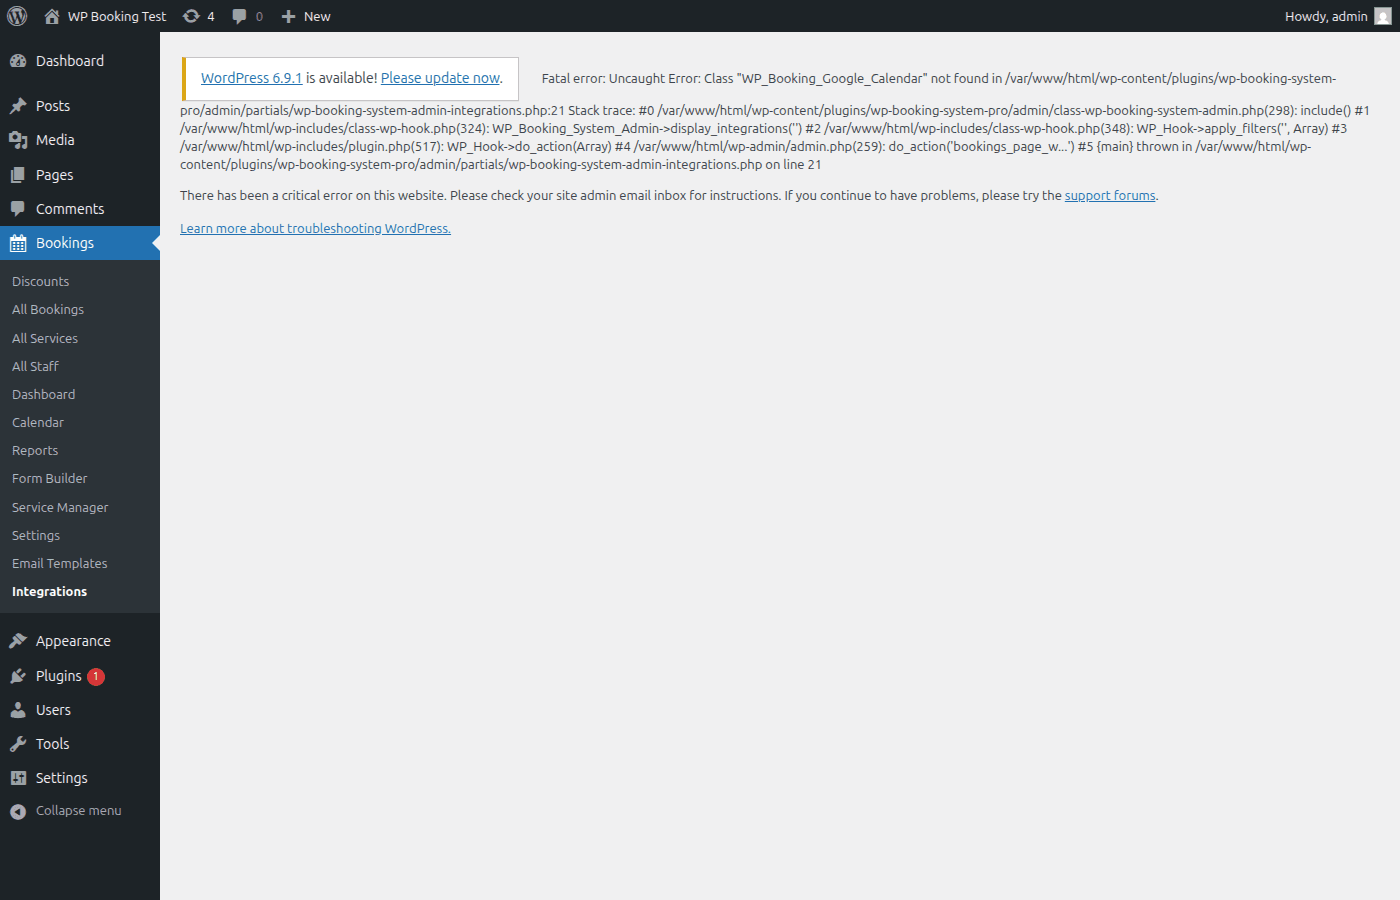Screen dimensions: 1400x900
Task: Open the support forums link
Action: tap(1110, 195)
